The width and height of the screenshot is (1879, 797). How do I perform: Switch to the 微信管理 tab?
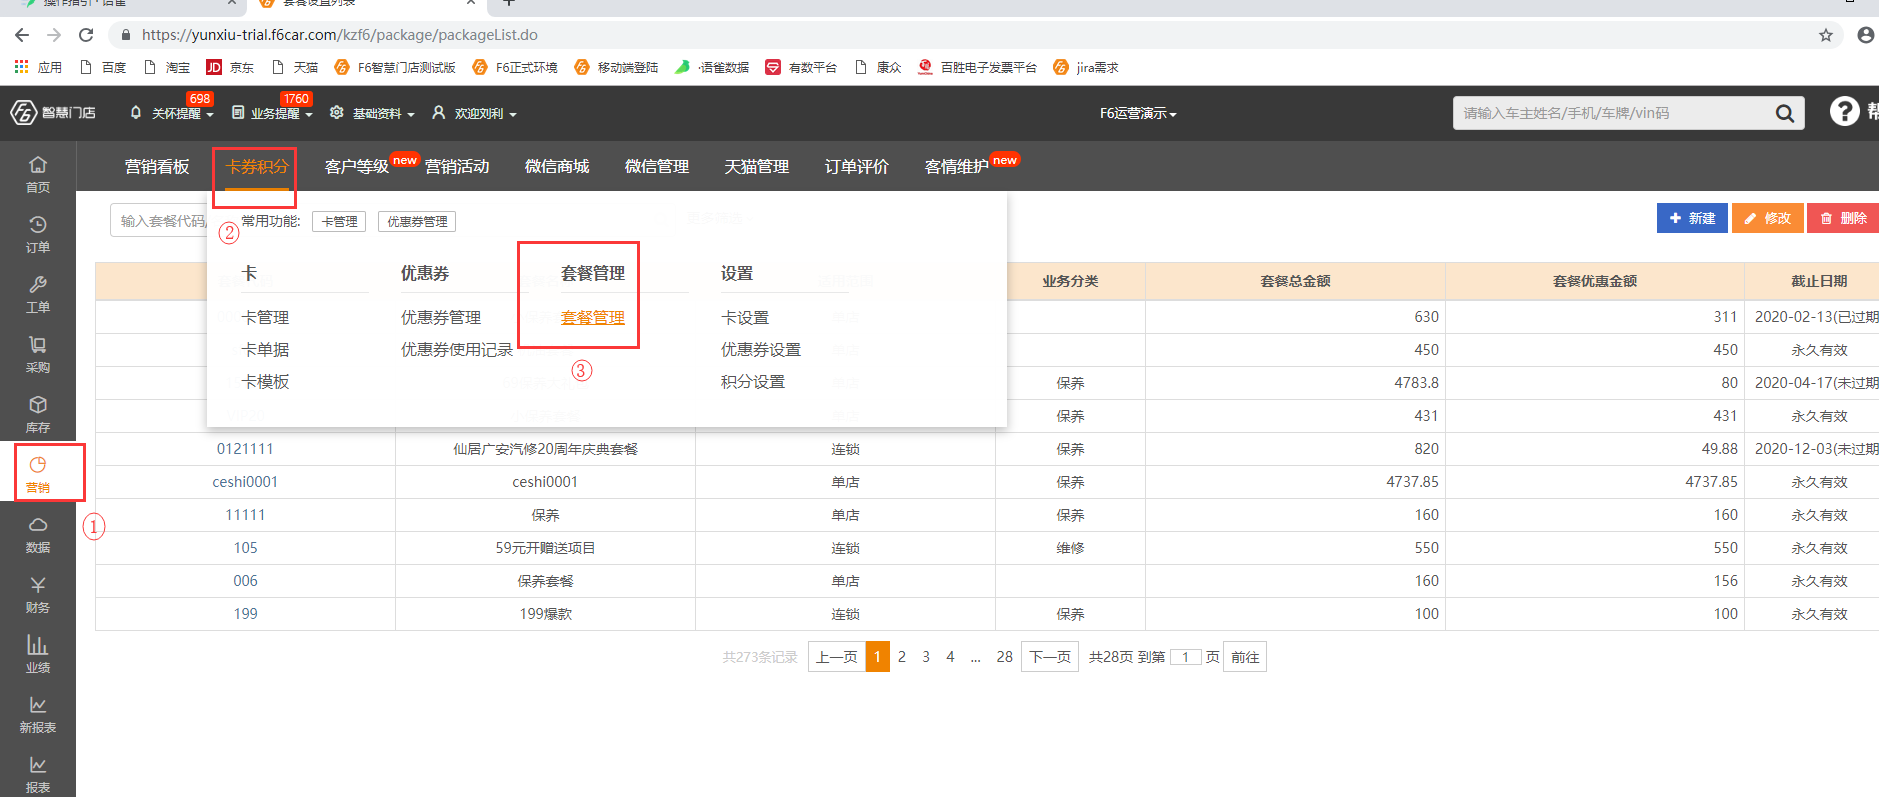(657, 166)
